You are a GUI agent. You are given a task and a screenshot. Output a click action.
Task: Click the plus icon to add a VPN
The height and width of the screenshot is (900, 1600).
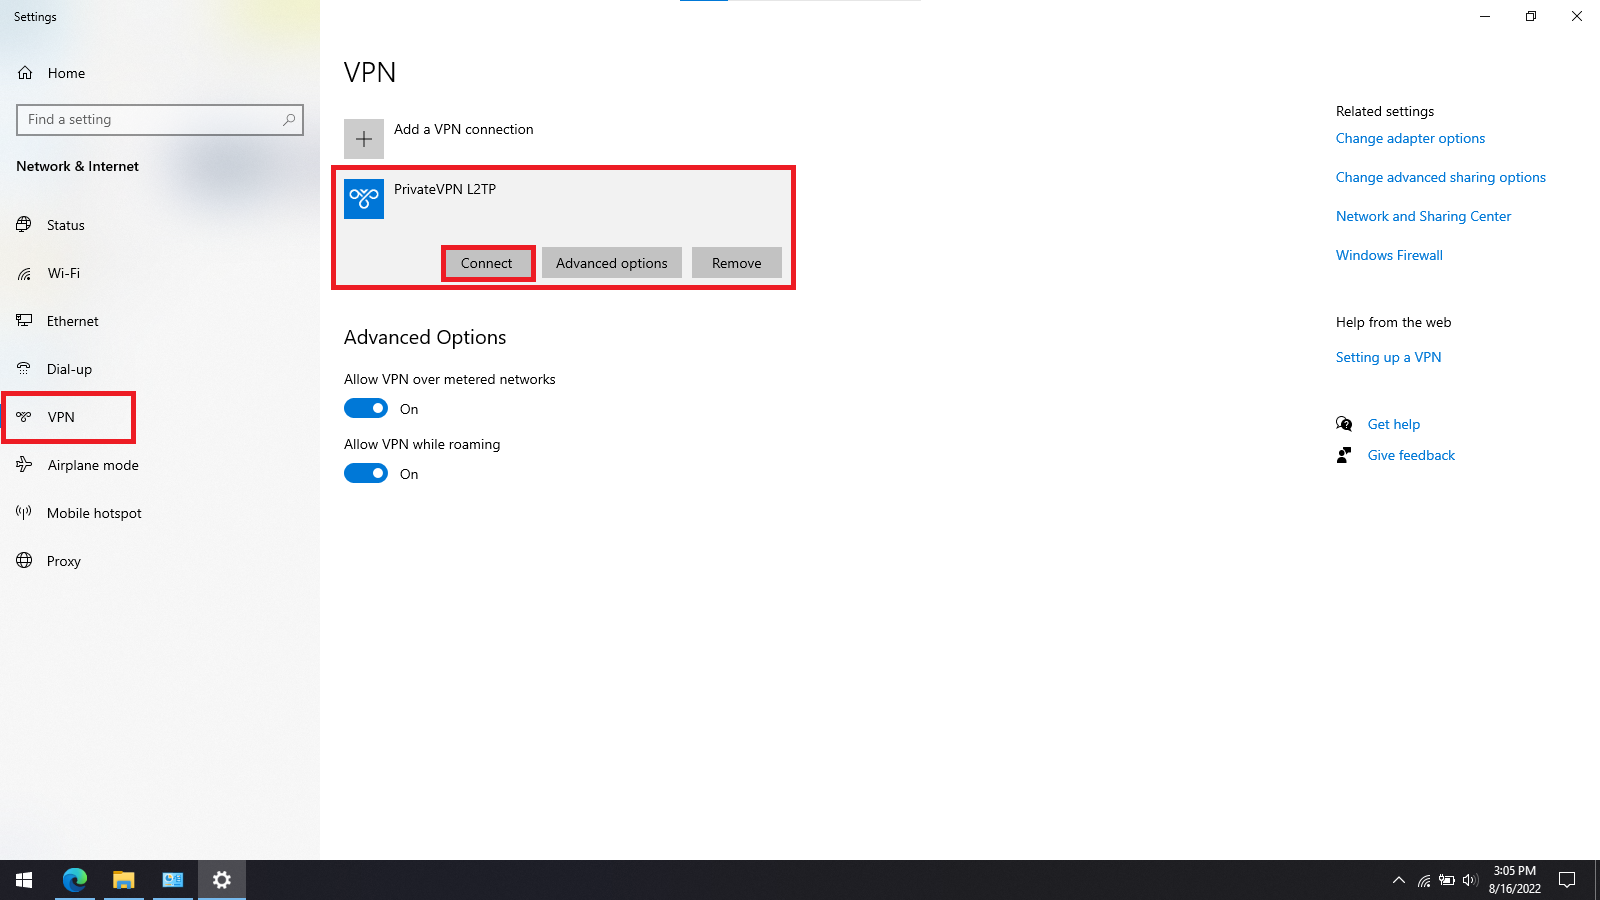pyautogui.click(x=364, y=139)
